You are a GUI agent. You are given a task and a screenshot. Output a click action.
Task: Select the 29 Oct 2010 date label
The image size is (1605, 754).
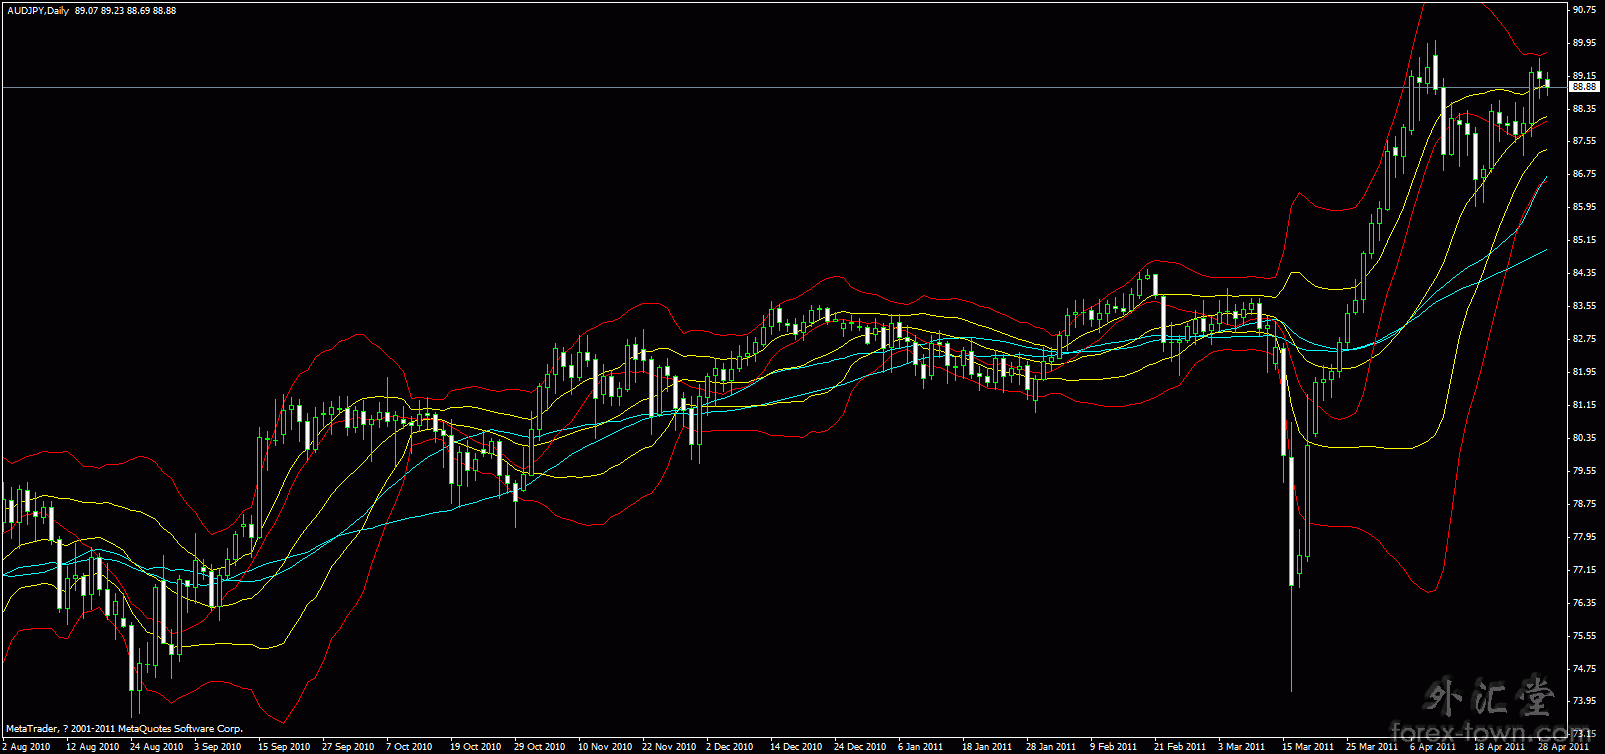click(540, 746)
